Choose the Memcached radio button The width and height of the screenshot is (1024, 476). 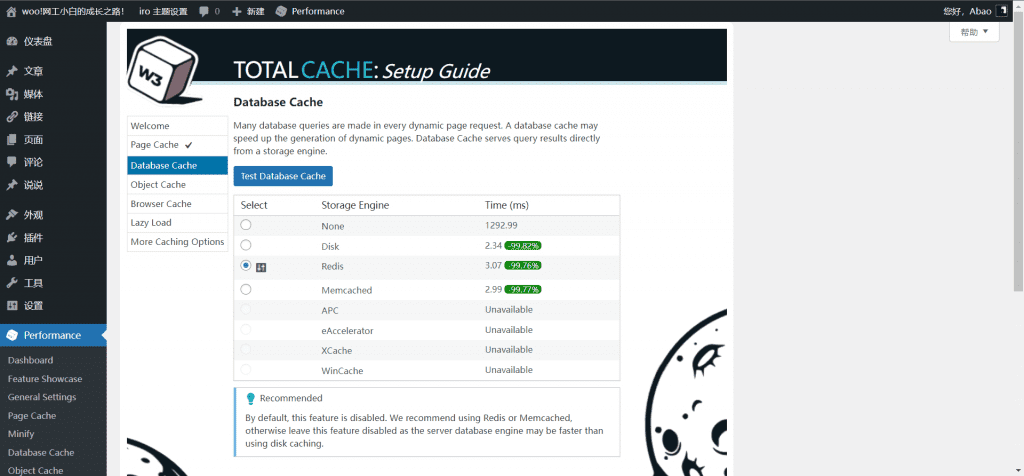[x=246, y=289]
